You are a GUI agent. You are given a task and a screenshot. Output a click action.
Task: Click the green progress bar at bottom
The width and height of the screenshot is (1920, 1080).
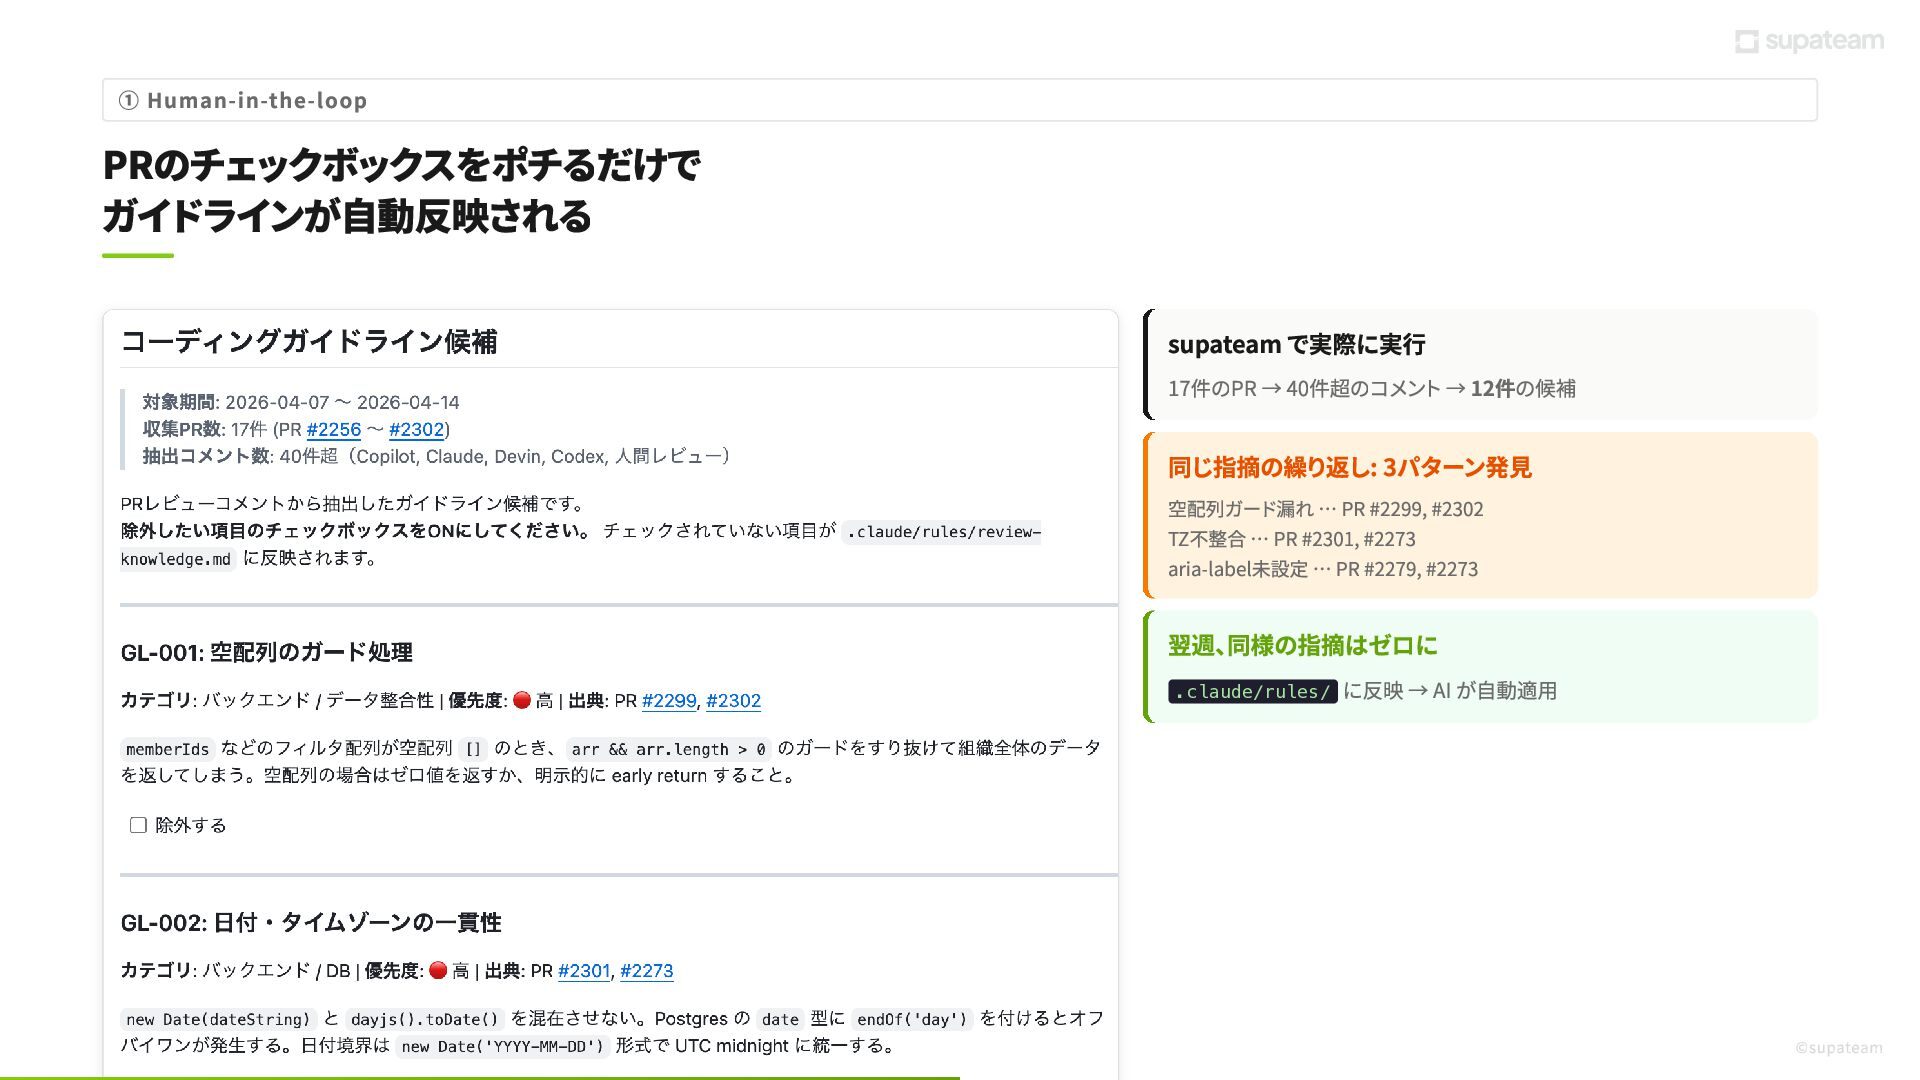480,1077
